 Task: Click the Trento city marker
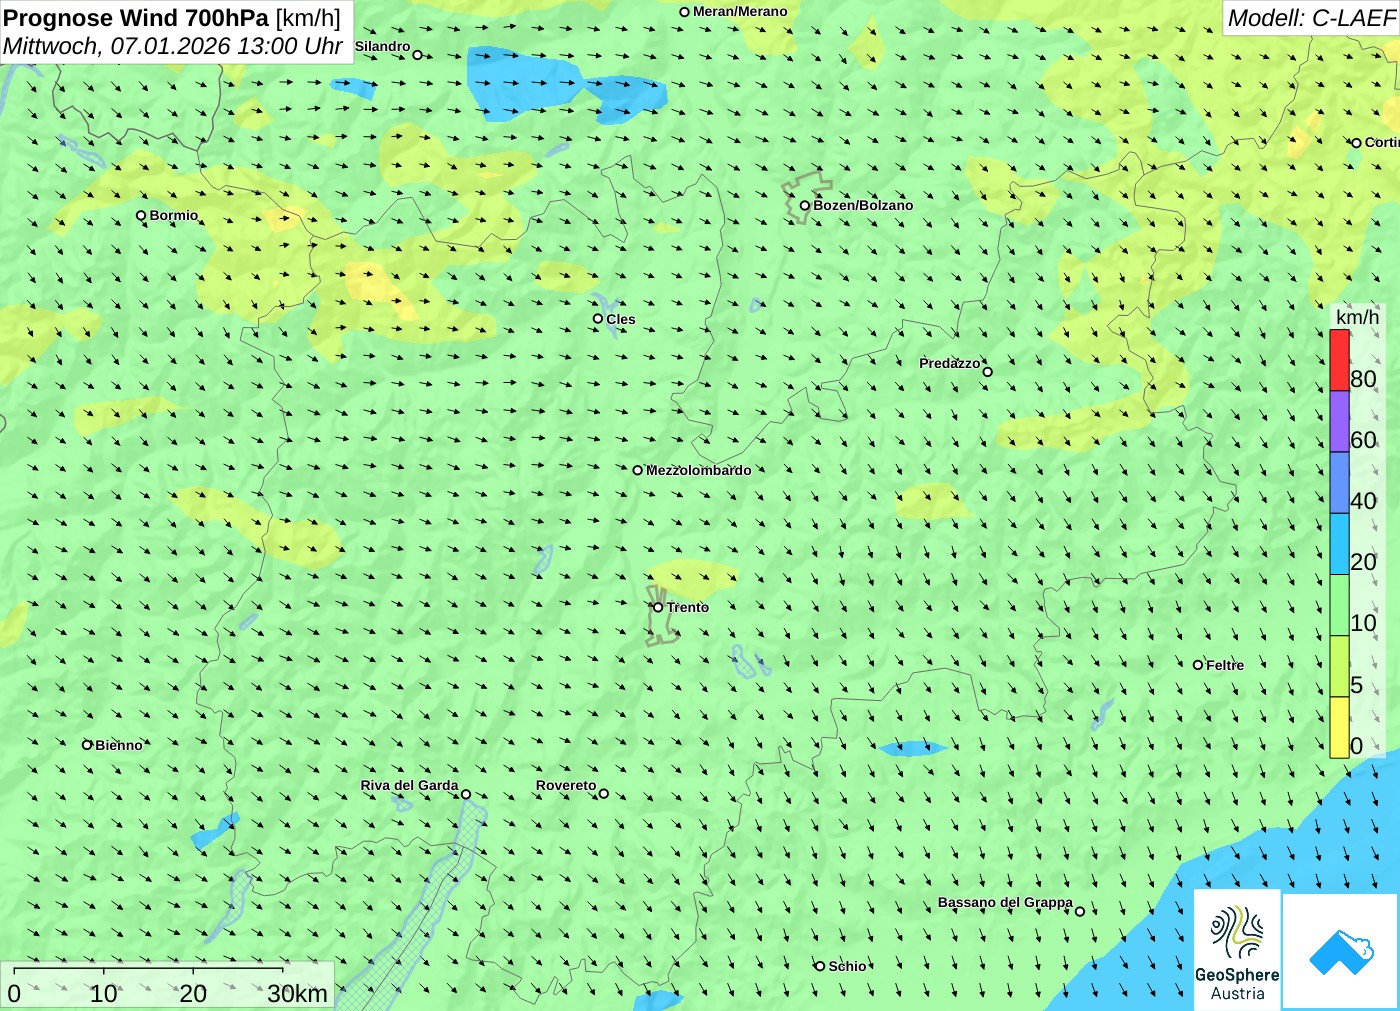pos(658,607)
